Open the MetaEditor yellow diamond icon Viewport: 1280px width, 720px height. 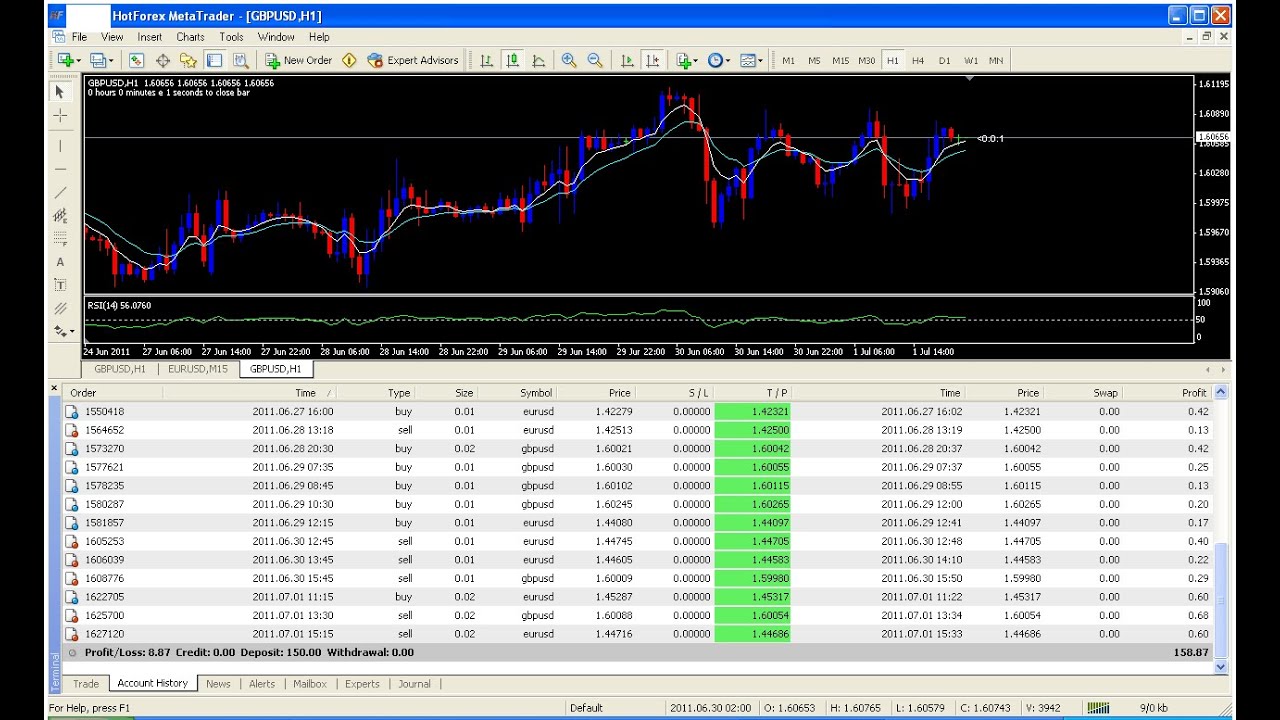[349, 60]
